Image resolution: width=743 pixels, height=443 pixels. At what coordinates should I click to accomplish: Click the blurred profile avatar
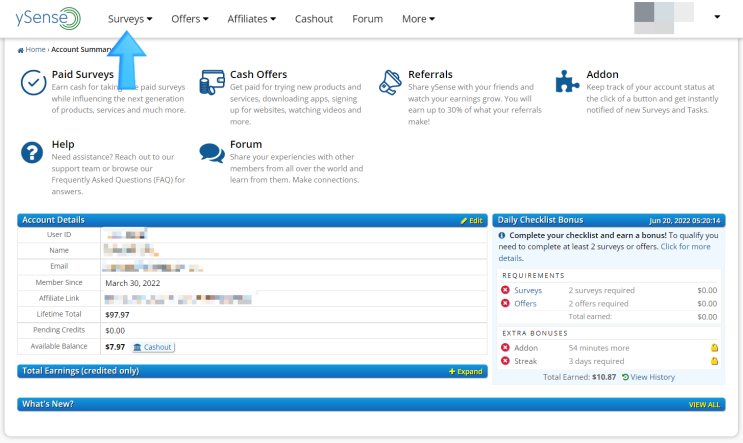pyautogui.click(x=663, y=18)
